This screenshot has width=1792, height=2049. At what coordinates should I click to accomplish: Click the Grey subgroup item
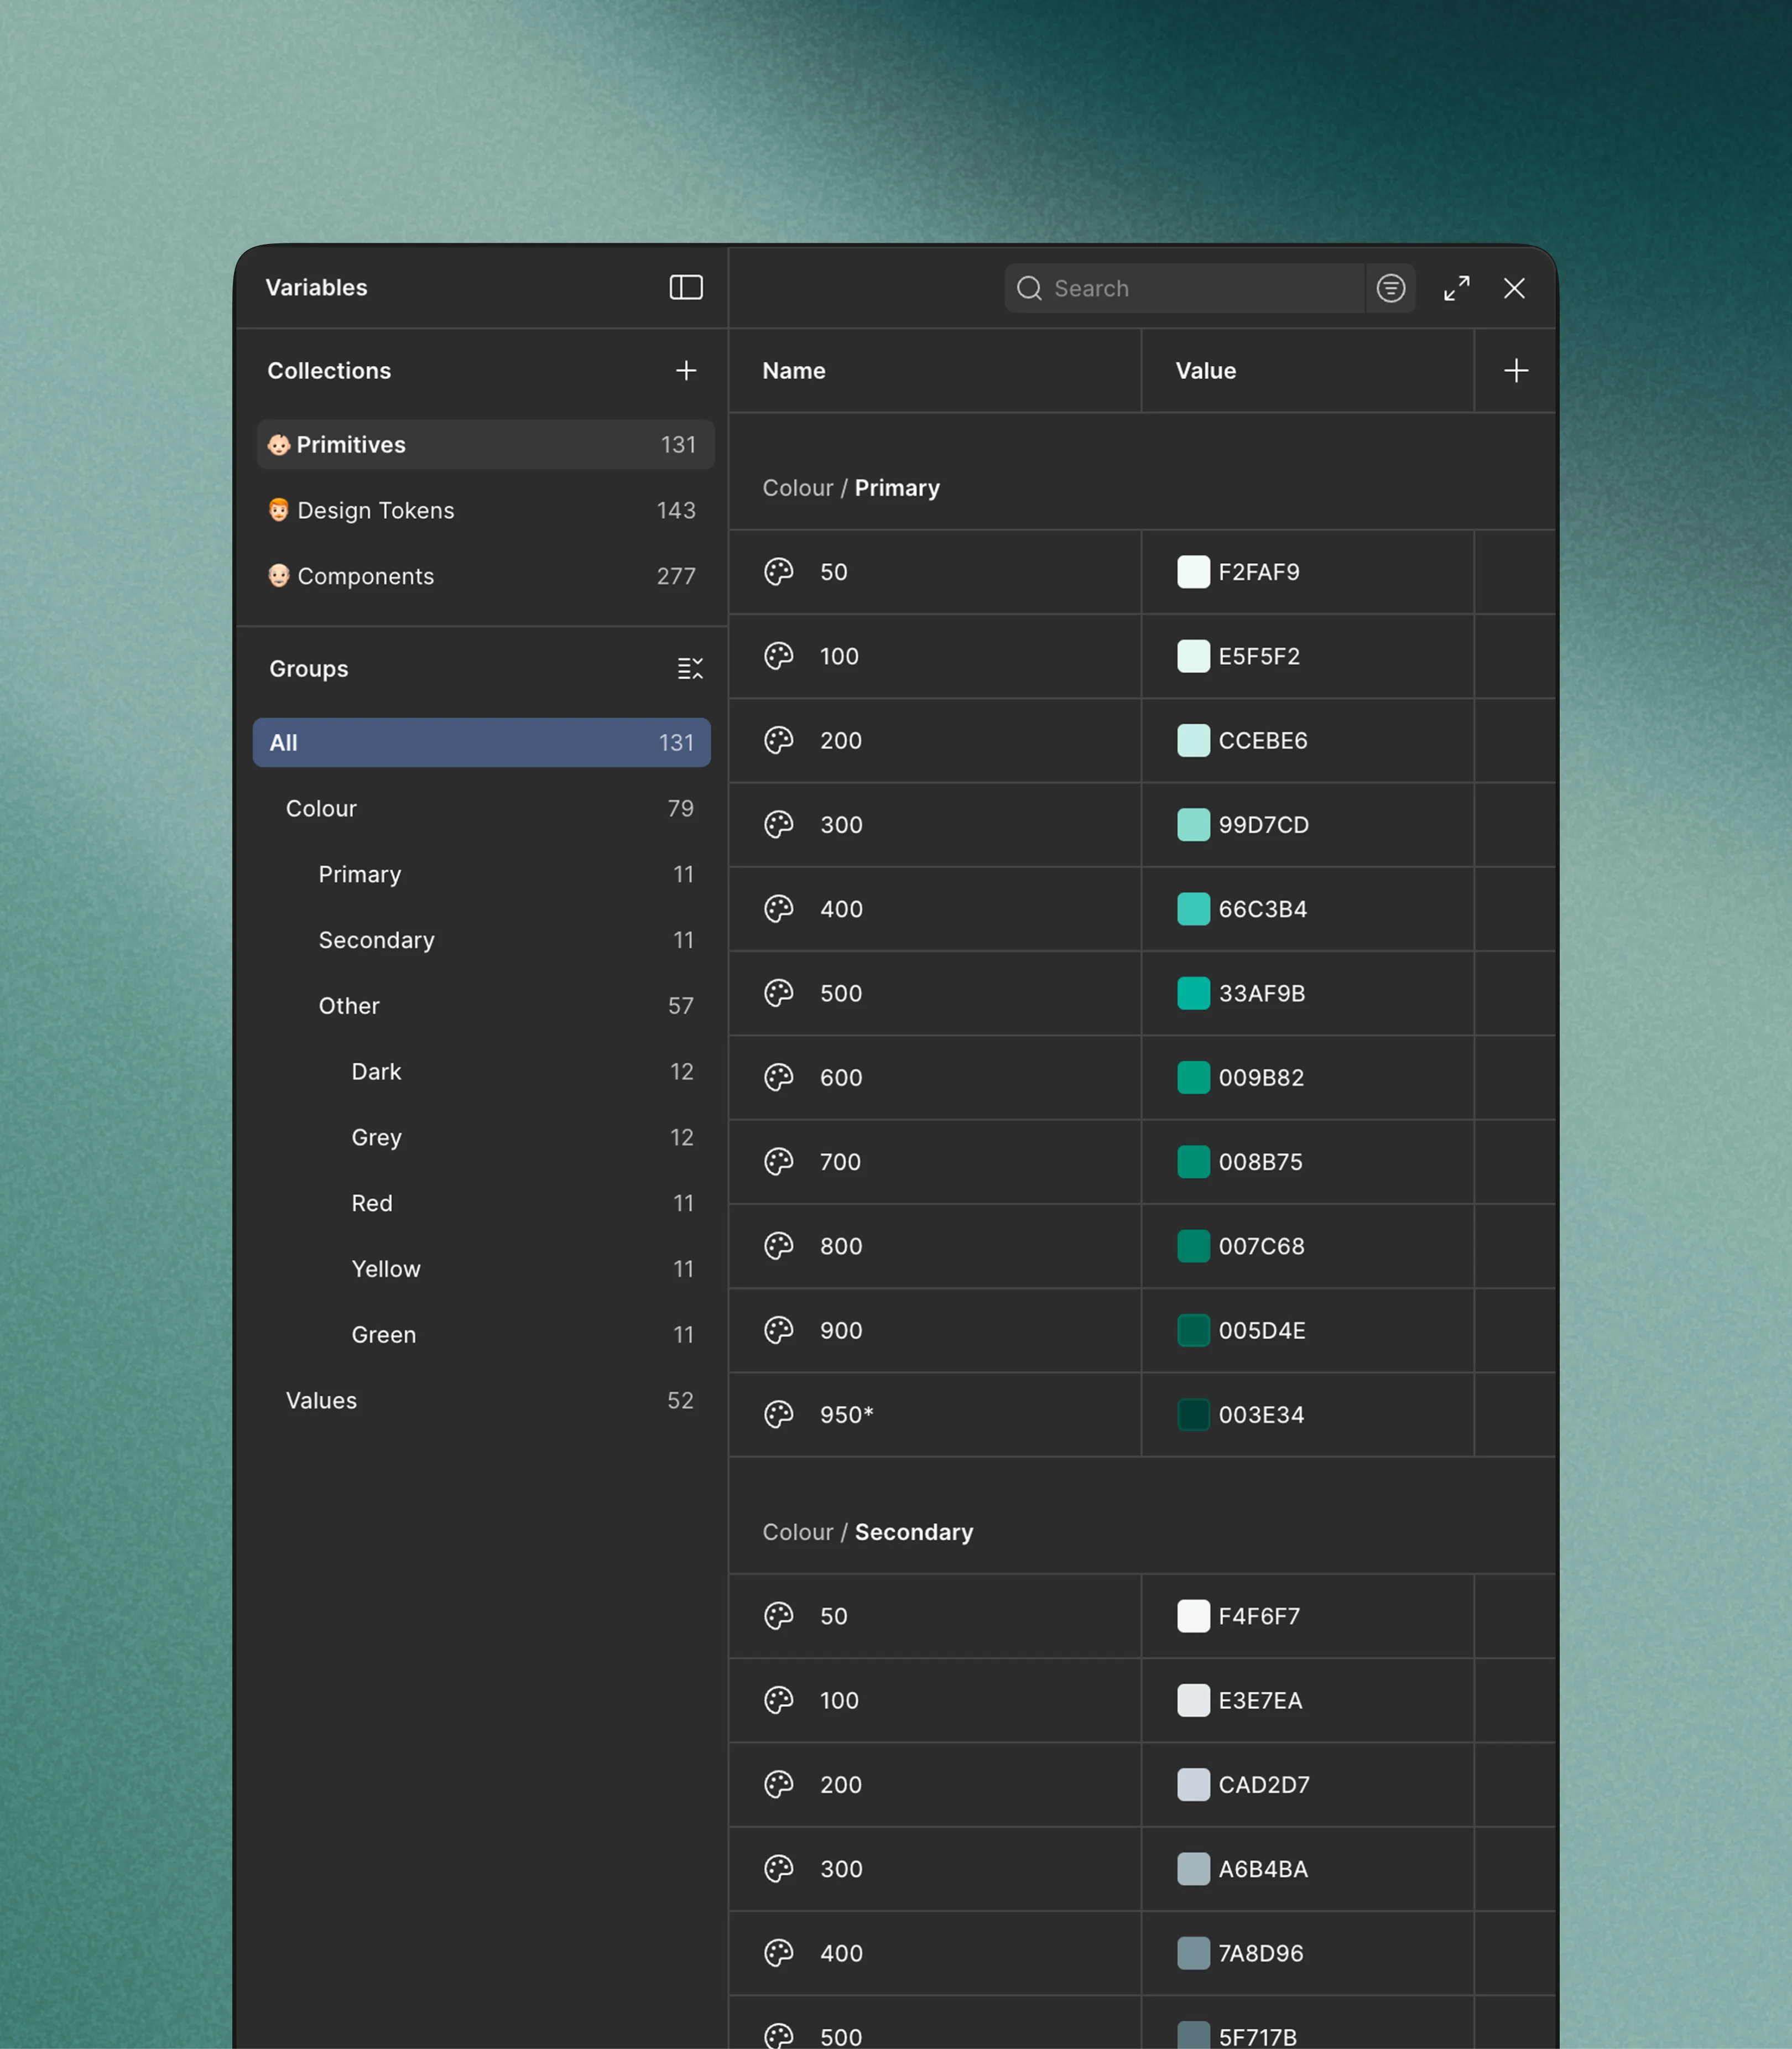click(x=376, y=1137)
